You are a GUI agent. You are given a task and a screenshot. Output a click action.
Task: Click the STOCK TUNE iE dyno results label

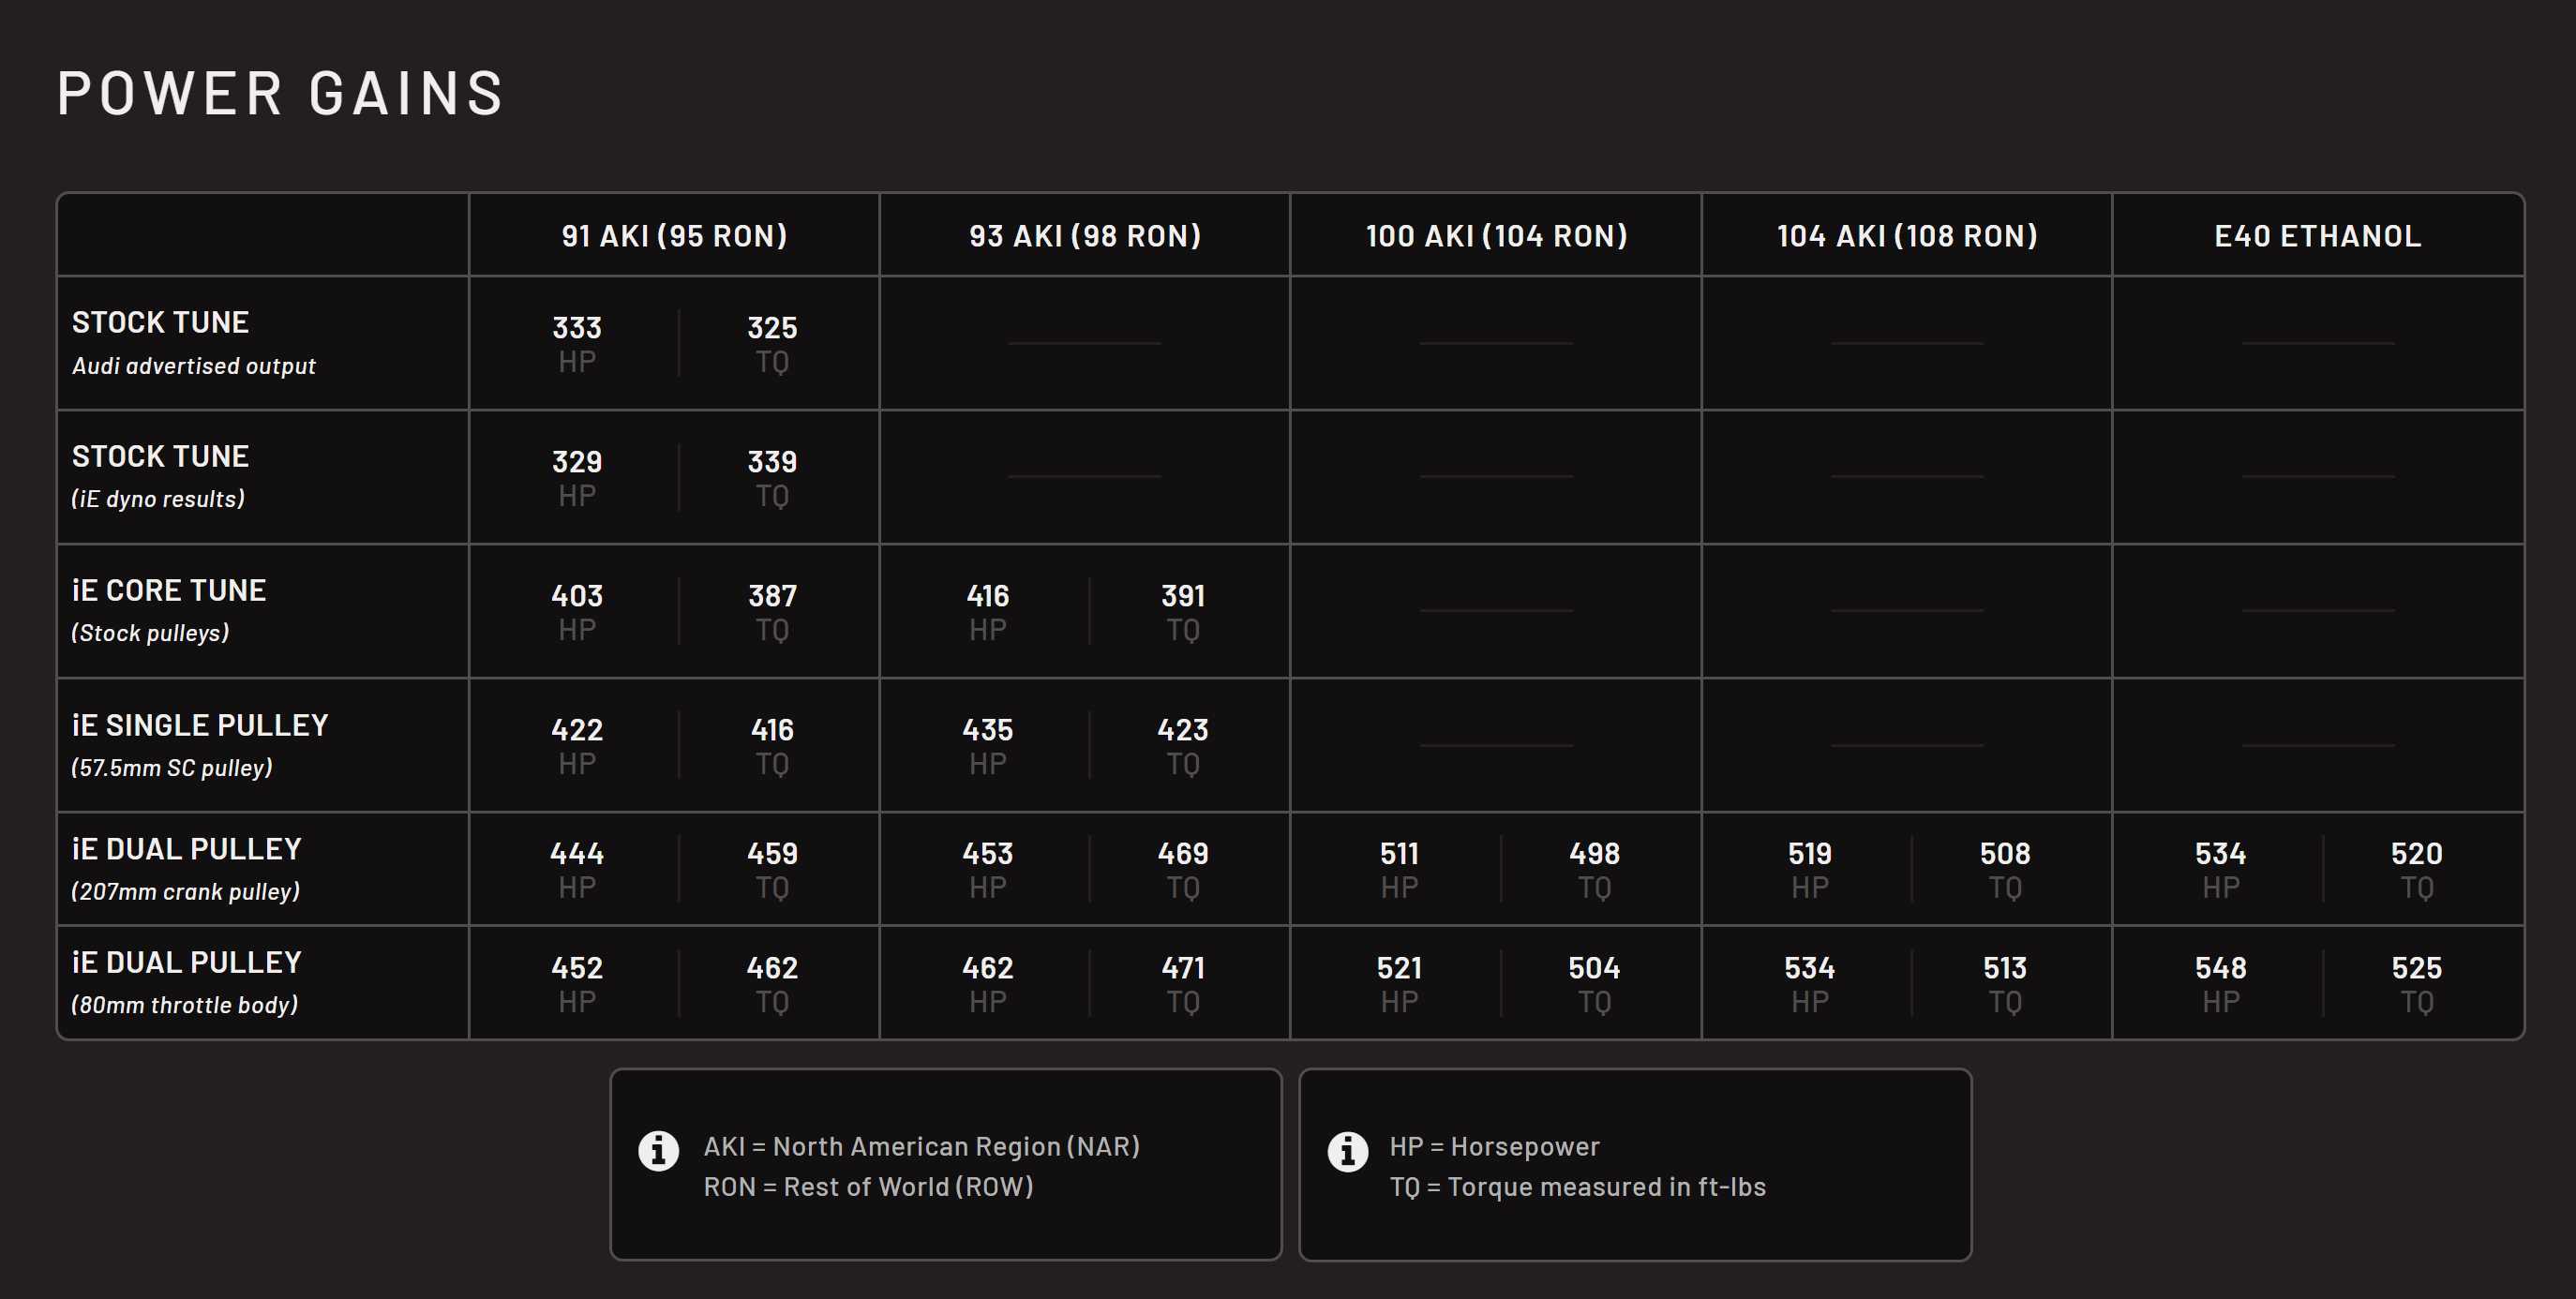click(x=160, y=477)
